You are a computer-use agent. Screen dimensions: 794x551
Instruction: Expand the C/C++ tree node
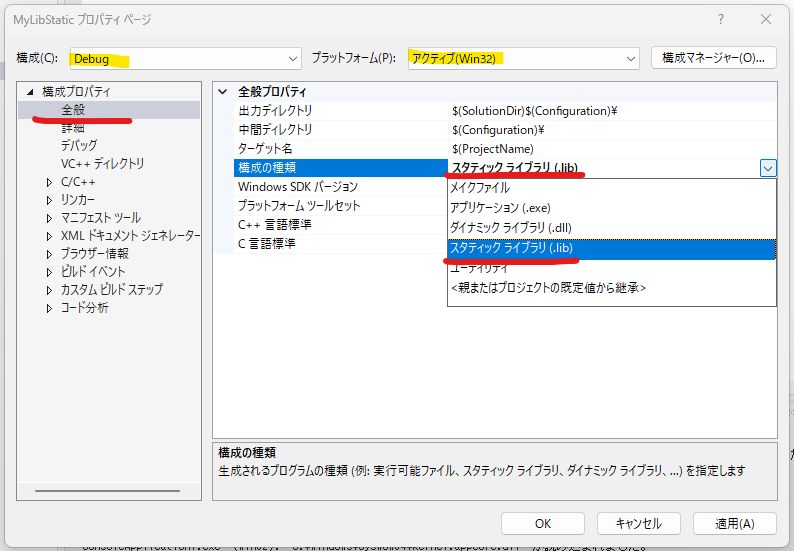(50, 182)
